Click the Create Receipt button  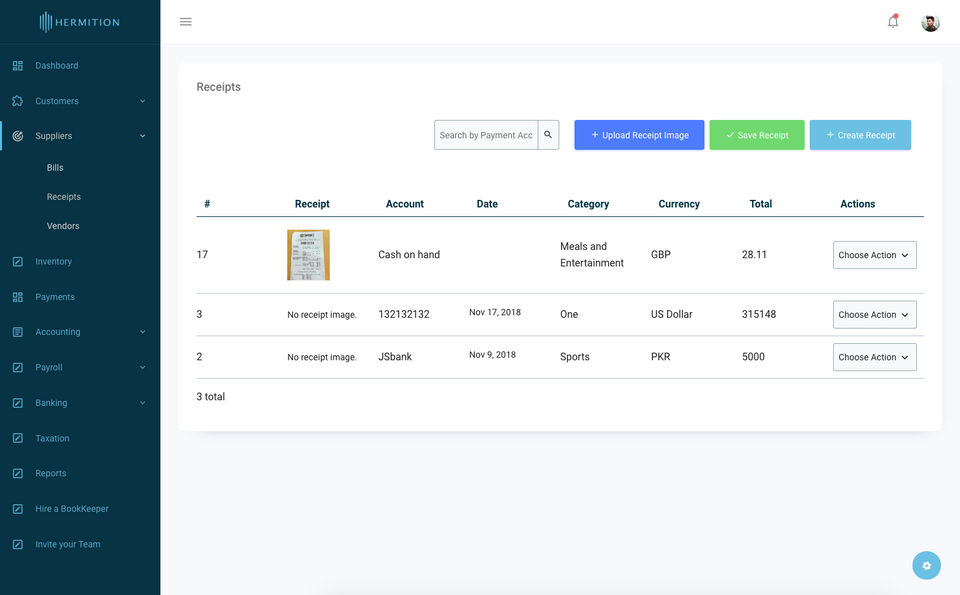[860, 135]
